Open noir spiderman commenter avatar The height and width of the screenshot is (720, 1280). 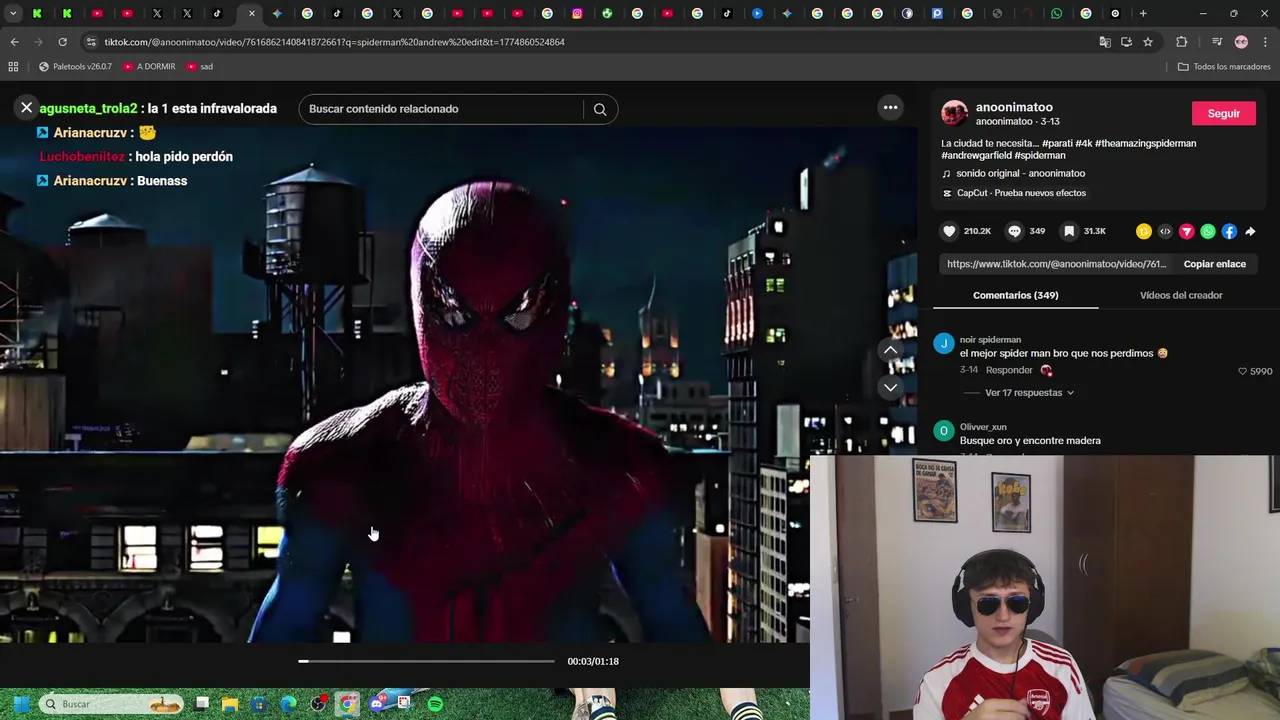[944, 344]
